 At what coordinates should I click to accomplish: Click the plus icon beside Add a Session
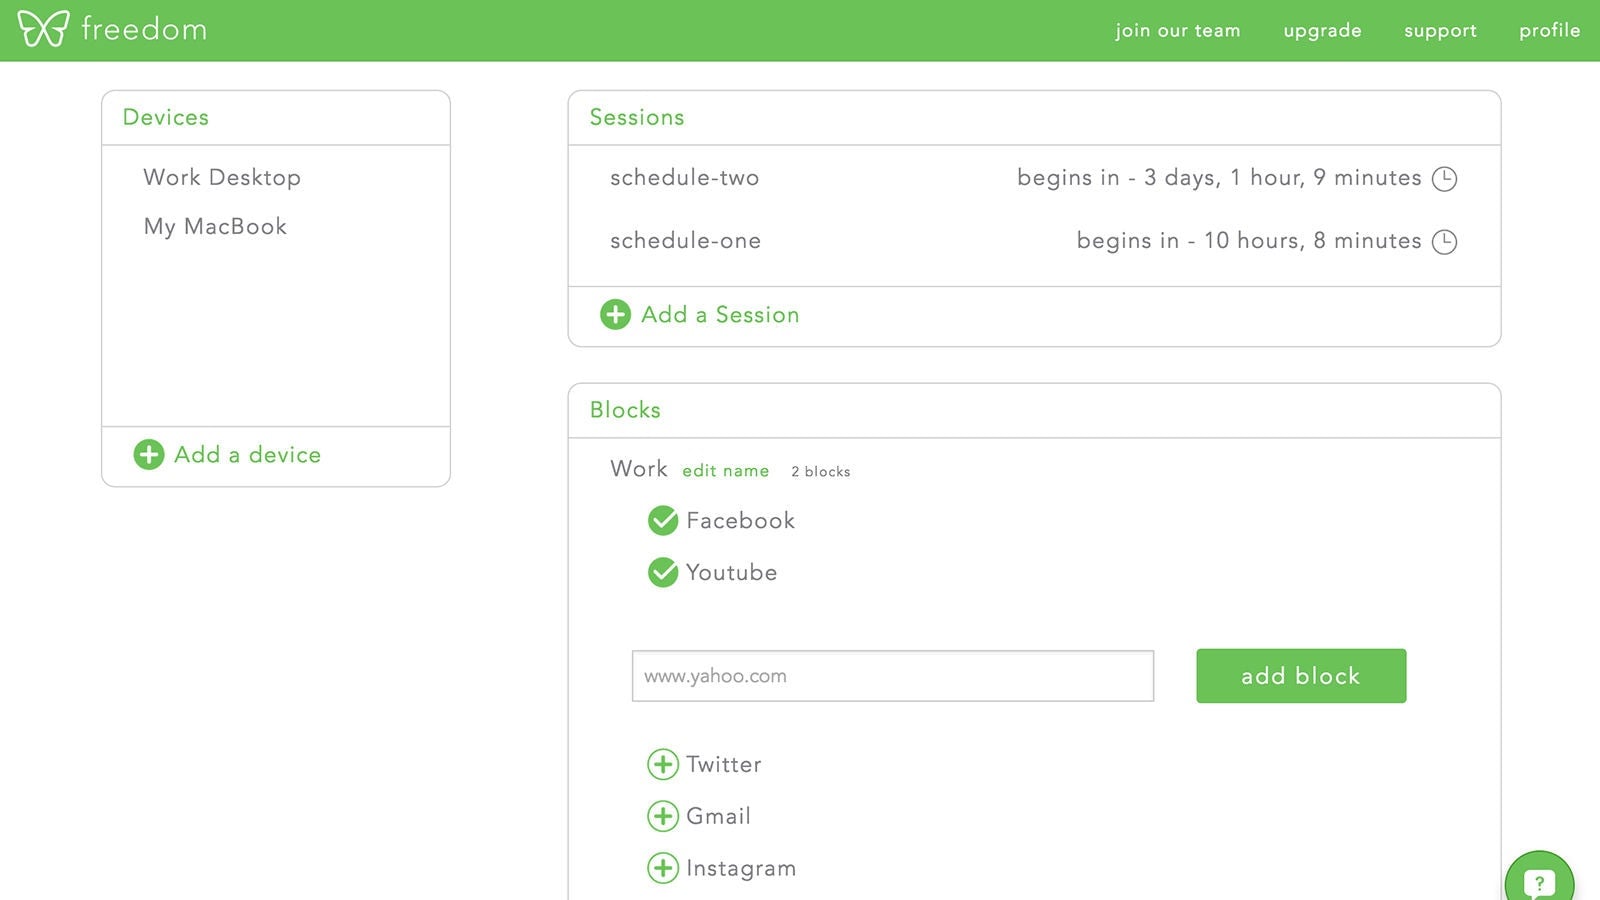click(615, 315)
